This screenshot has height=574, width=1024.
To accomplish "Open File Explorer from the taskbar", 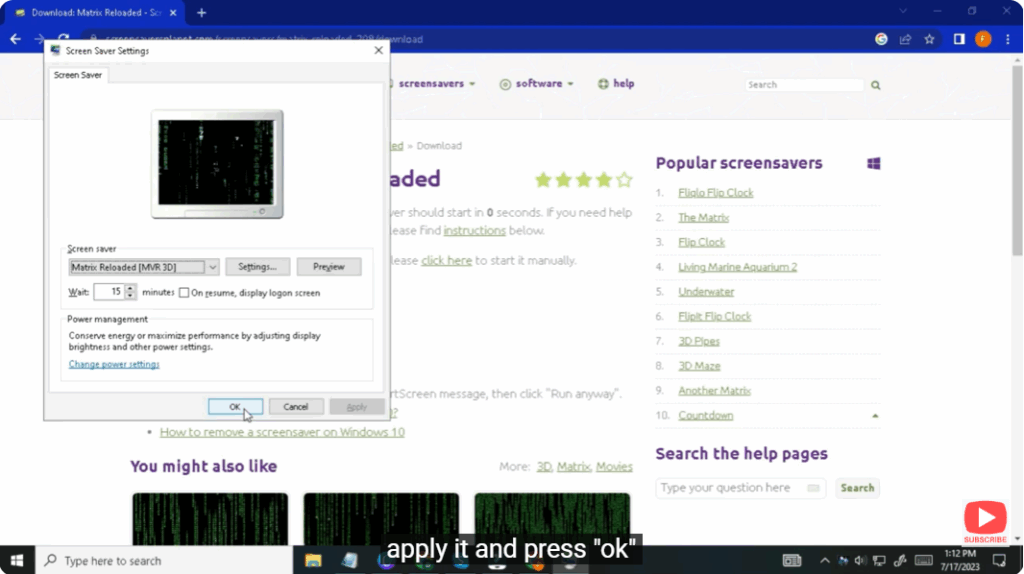I will point(312,560).
